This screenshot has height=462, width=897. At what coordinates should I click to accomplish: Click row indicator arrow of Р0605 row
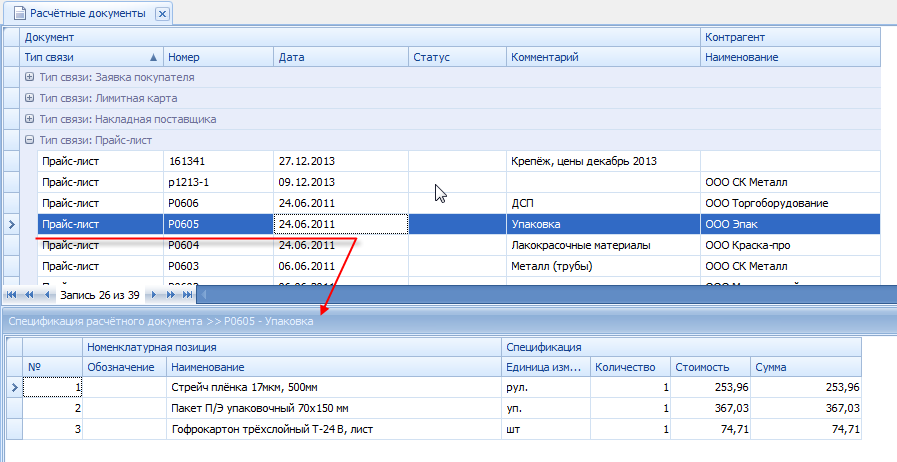(x=12, y=225)
